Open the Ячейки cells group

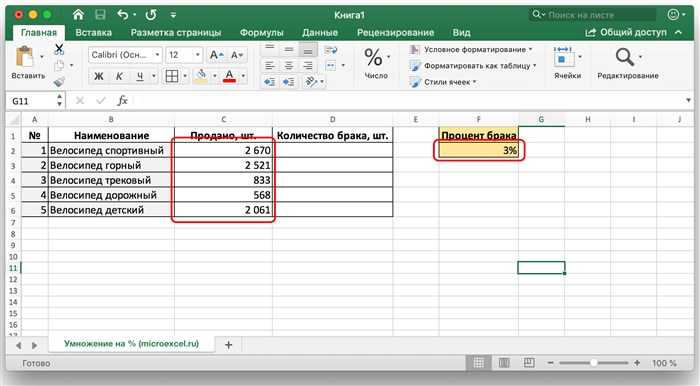click(567, 63)
